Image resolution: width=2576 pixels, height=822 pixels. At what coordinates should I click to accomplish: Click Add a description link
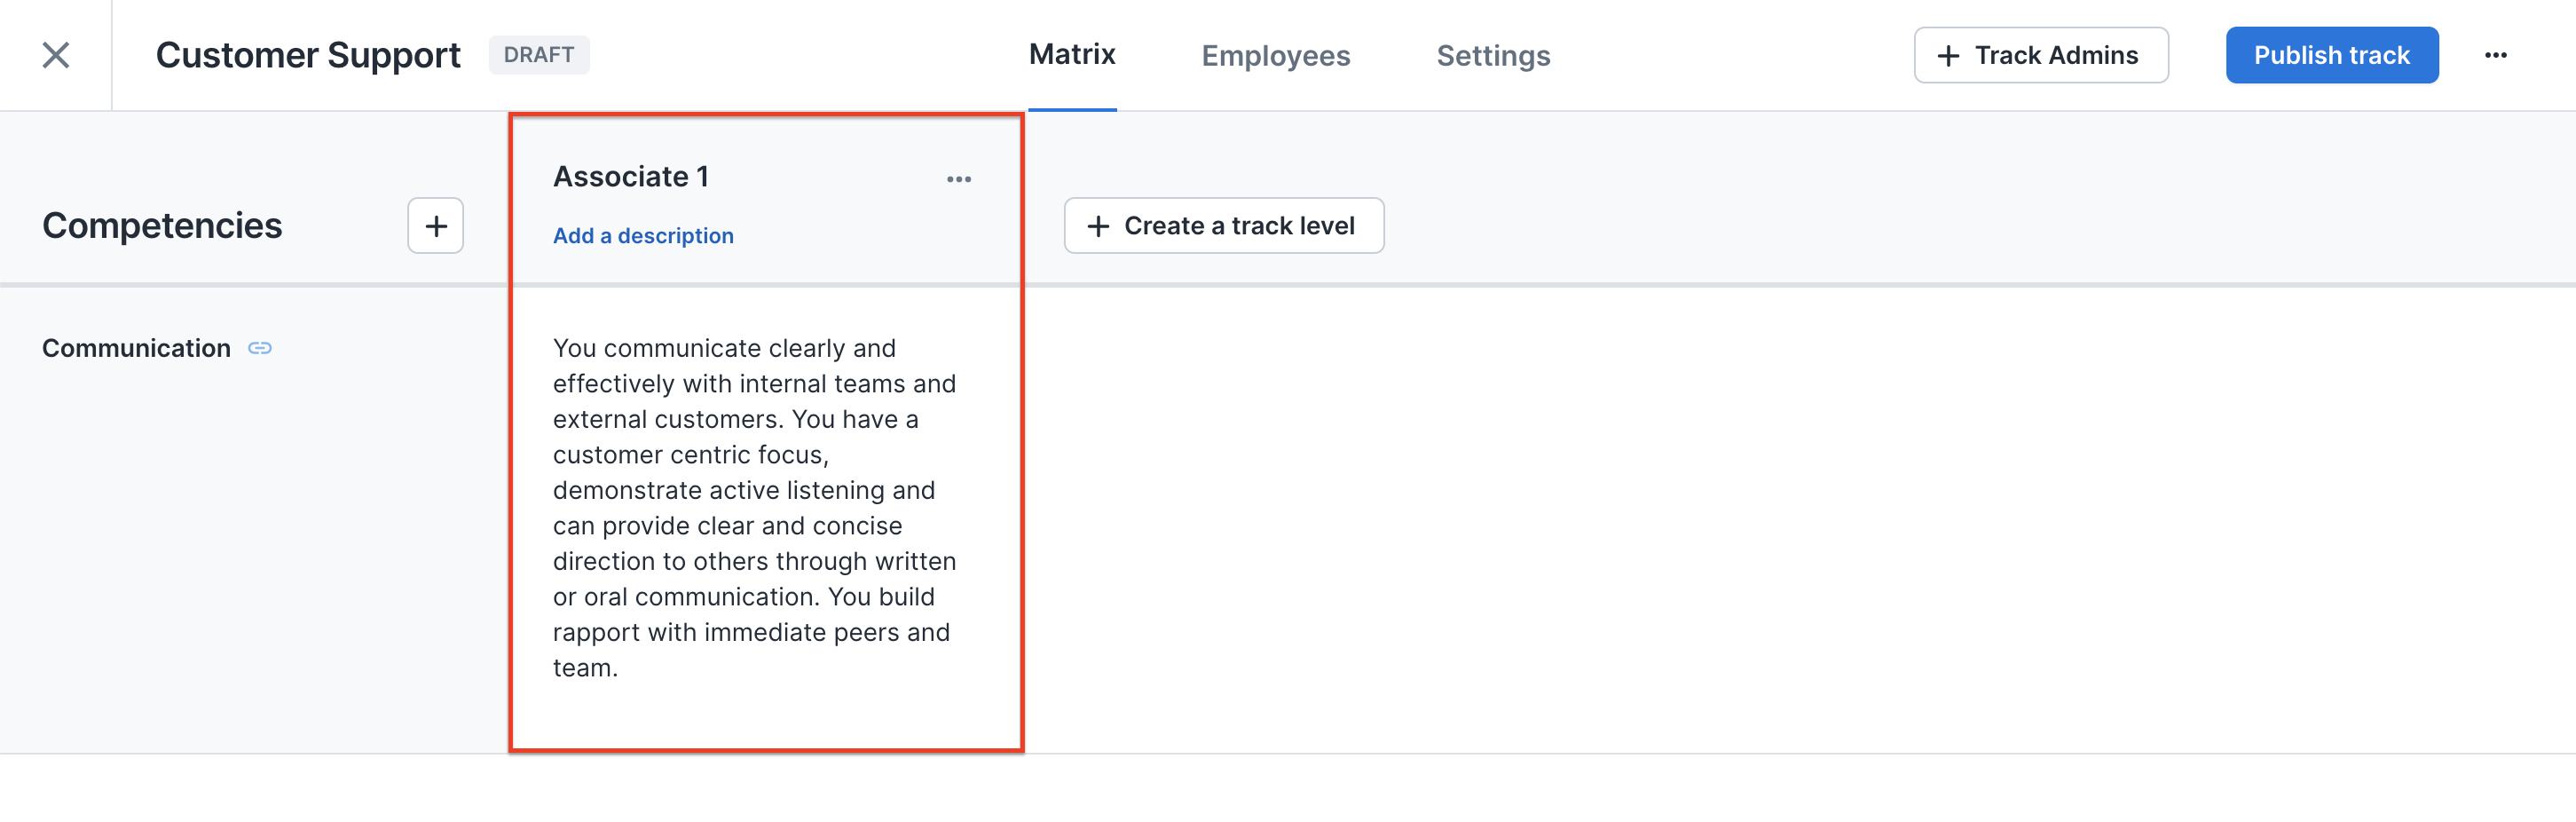(644, 235)
